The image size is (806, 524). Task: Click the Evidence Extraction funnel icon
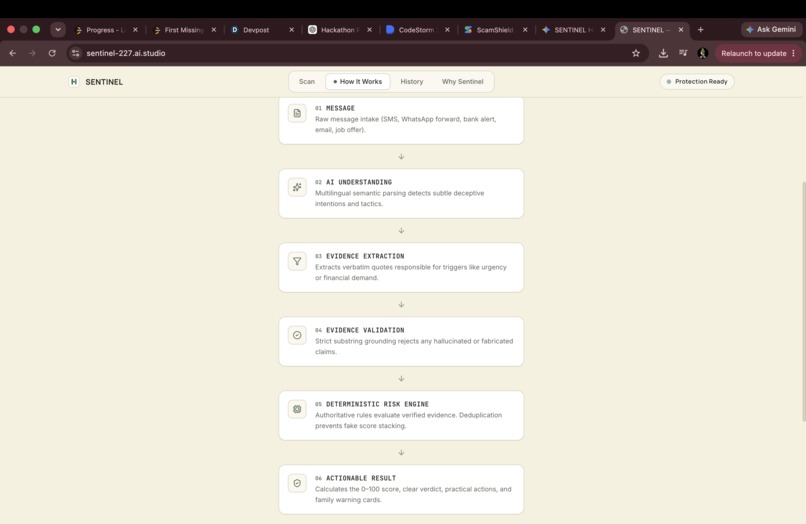(297, 261)
